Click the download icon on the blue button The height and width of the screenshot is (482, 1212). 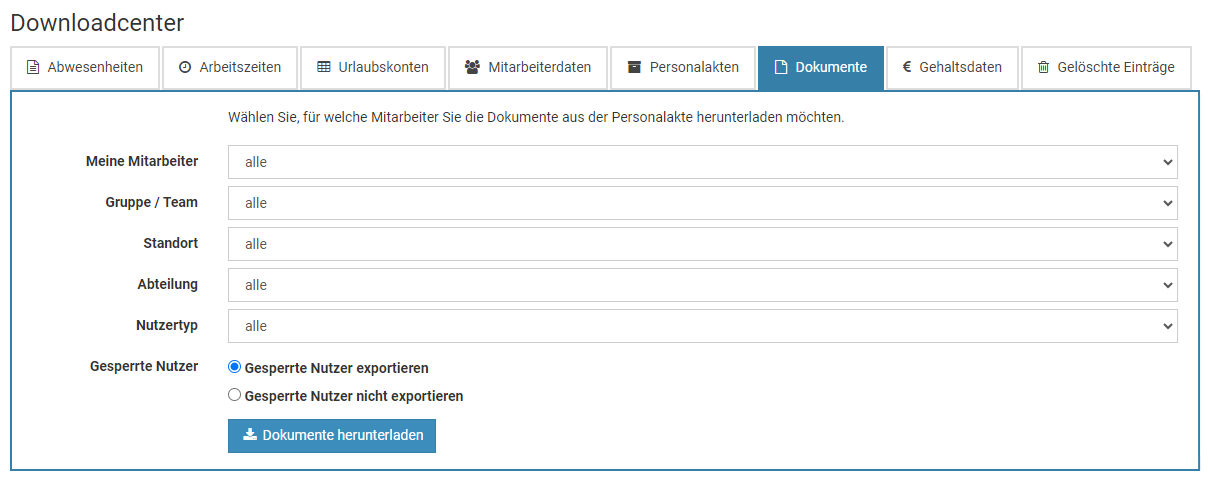tap(251, 436)
